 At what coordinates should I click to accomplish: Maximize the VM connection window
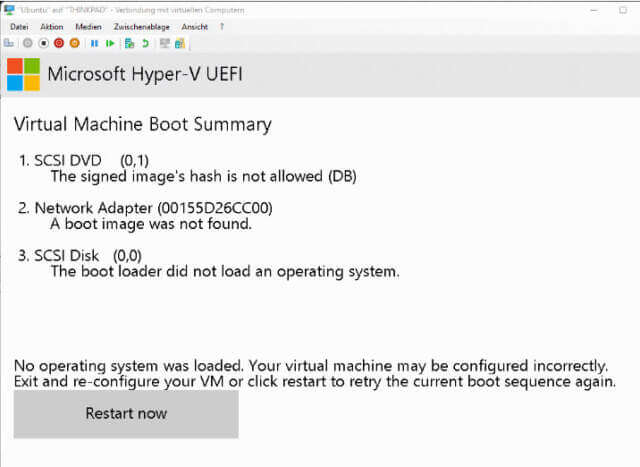[623, 10]
